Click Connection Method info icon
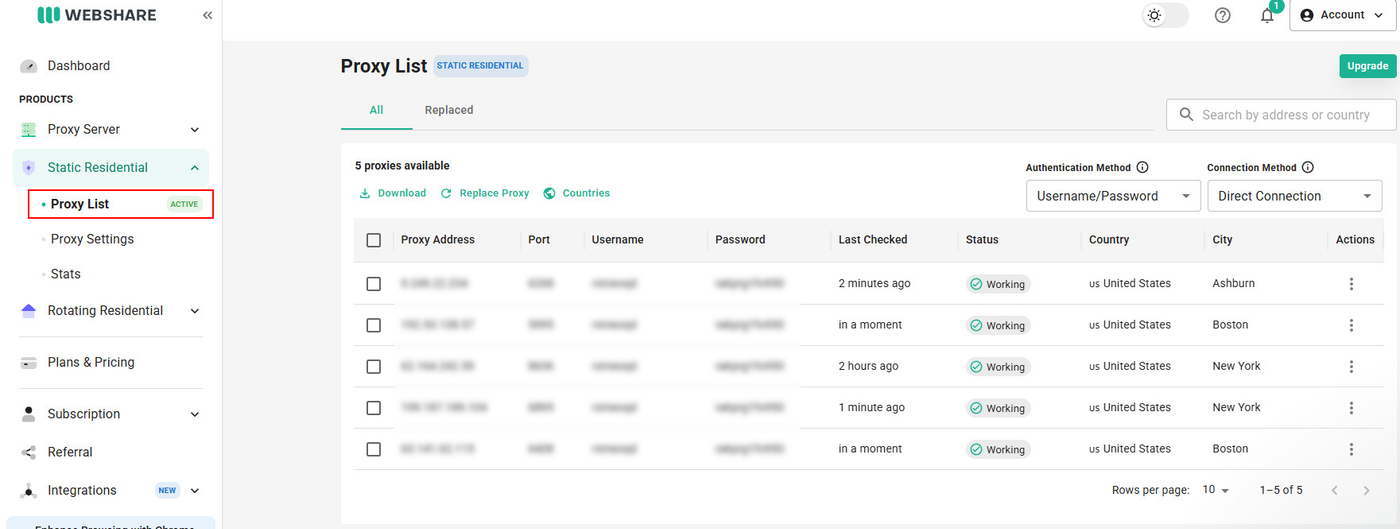Image resolution: width=1400 pixels, height=529 pixels. [x=1307, y=168]
